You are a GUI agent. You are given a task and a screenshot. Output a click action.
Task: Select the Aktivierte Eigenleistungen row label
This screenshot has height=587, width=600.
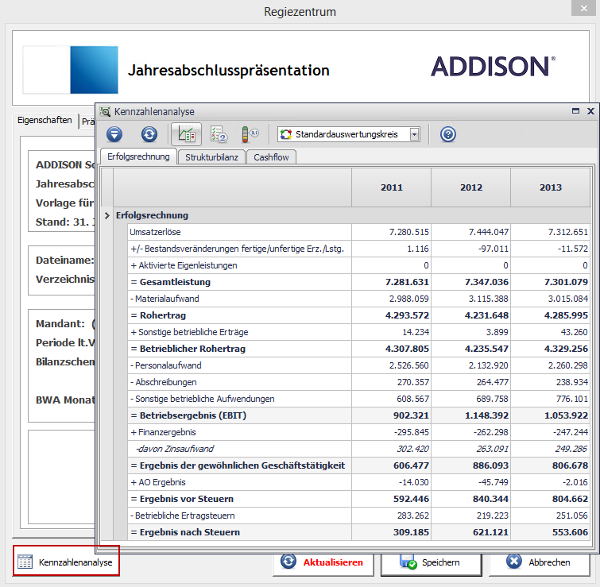(184, 266)
